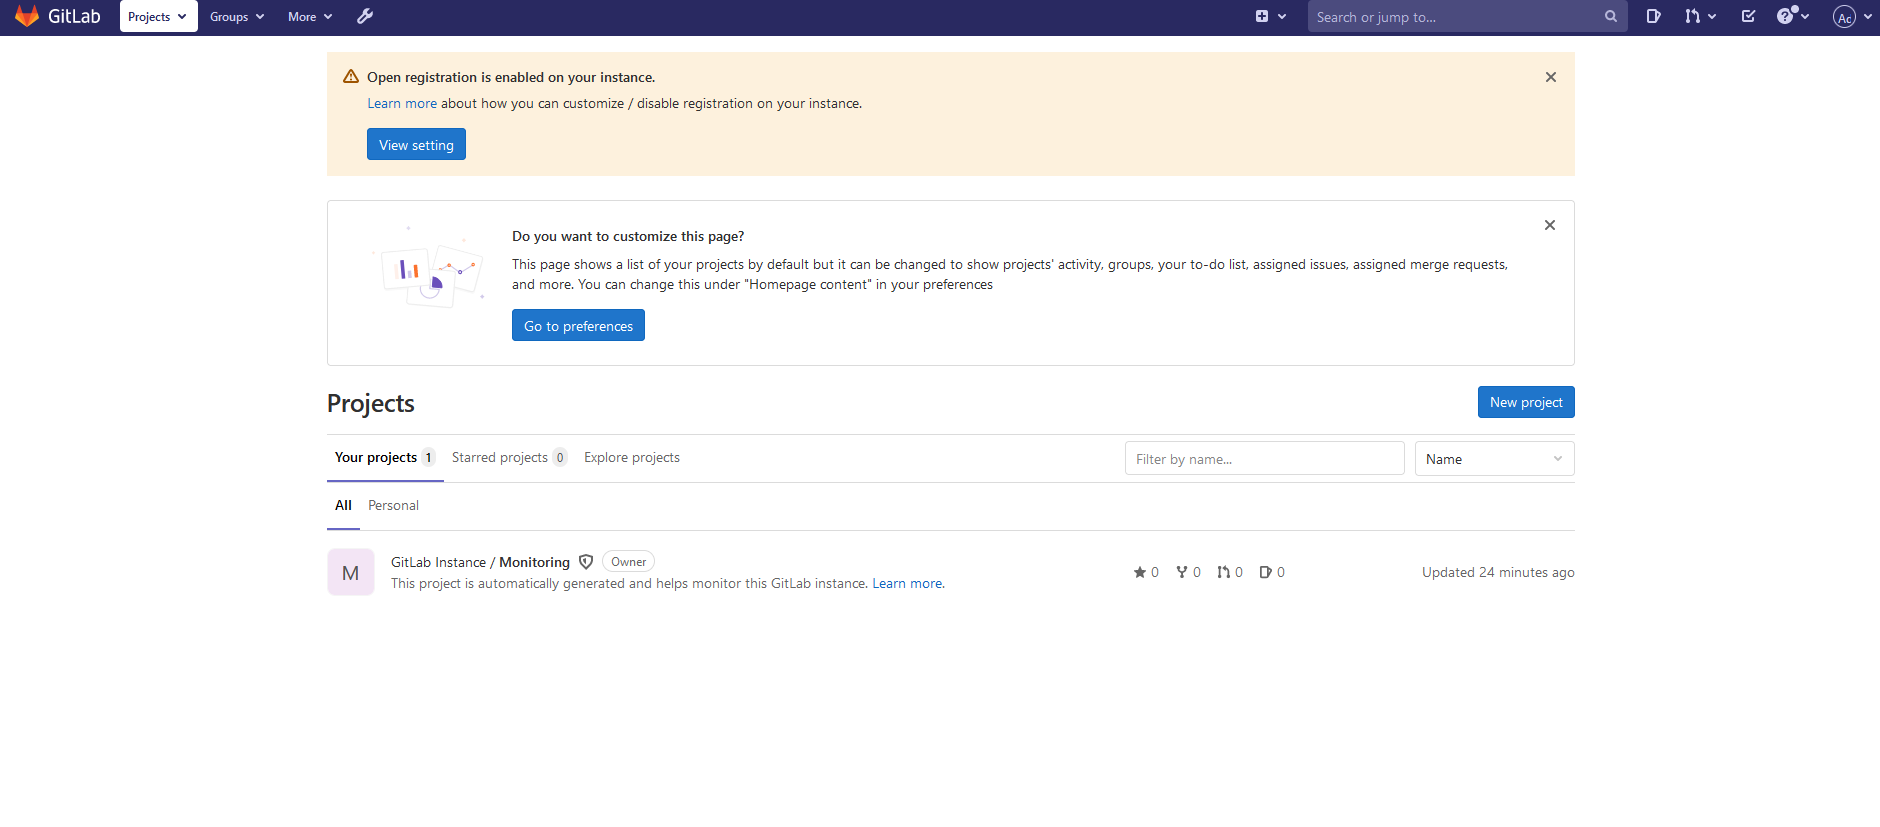Click the New project button
The image size is (1880, 827).
[1526, 402]
